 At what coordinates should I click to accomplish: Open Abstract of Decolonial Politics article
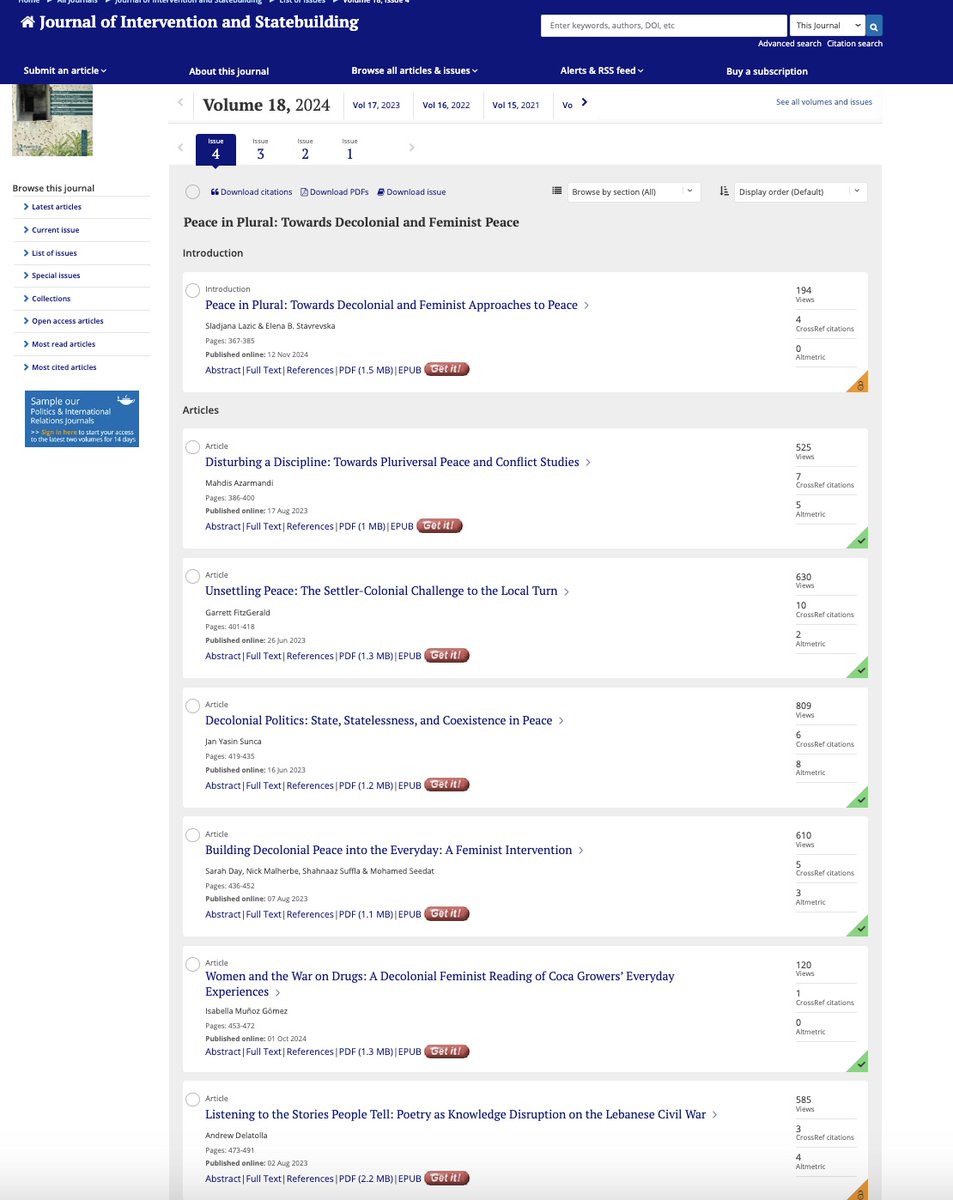click(223, 785)
